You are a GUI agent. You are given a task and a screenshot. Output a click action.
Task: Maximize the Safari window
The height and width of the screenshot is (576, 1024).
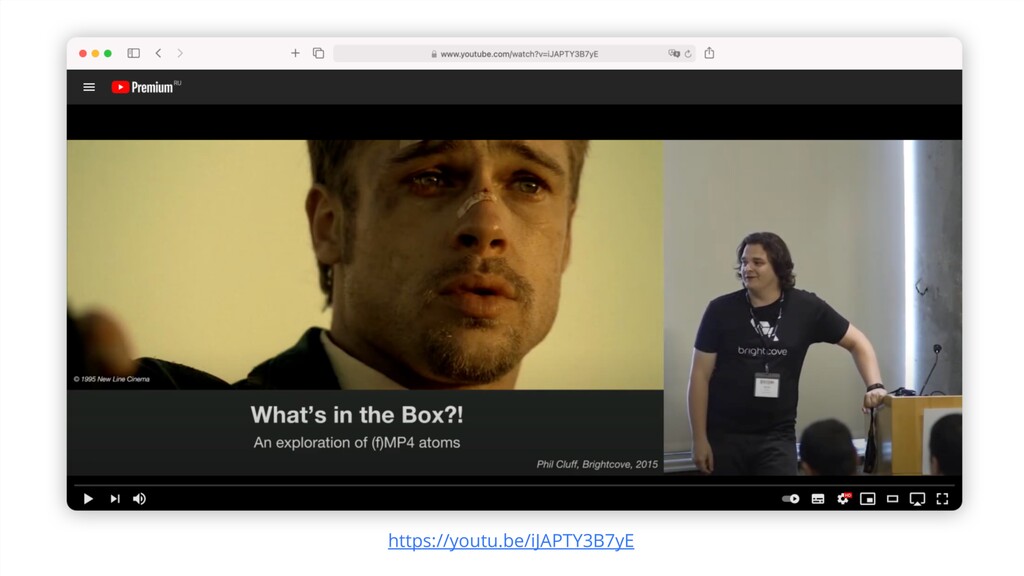[108, 54]
